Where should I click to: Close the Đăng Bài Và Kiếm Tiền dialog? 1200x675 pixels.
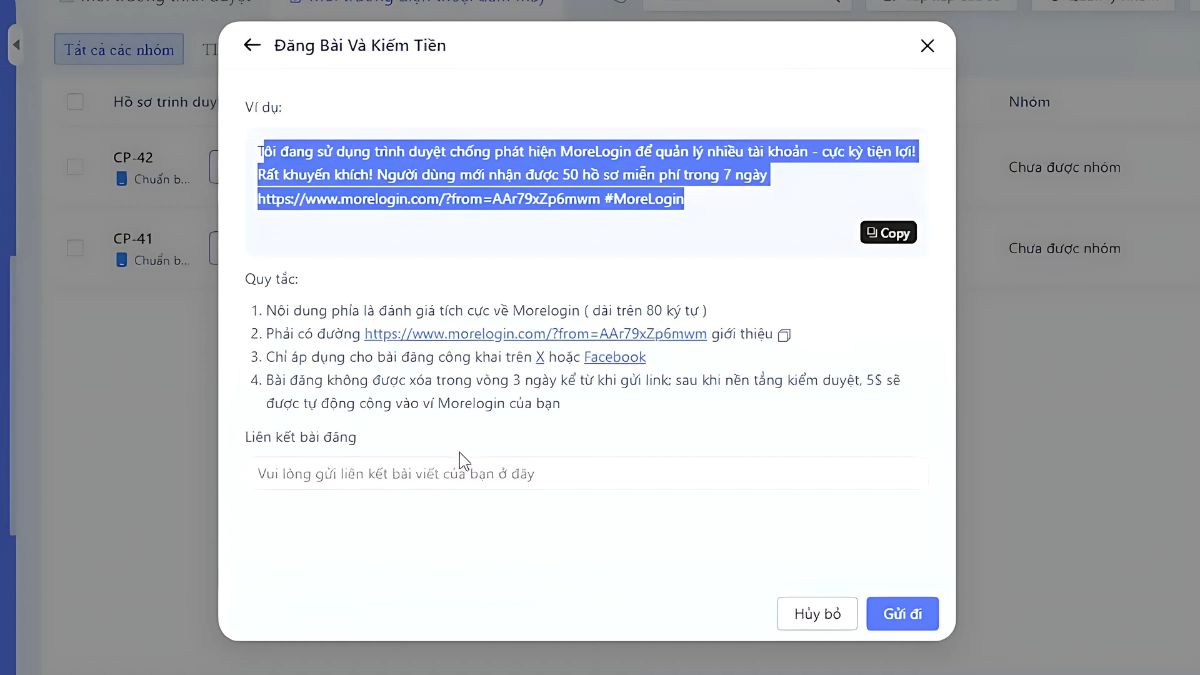pyautogui.click(x=927, y=46)
